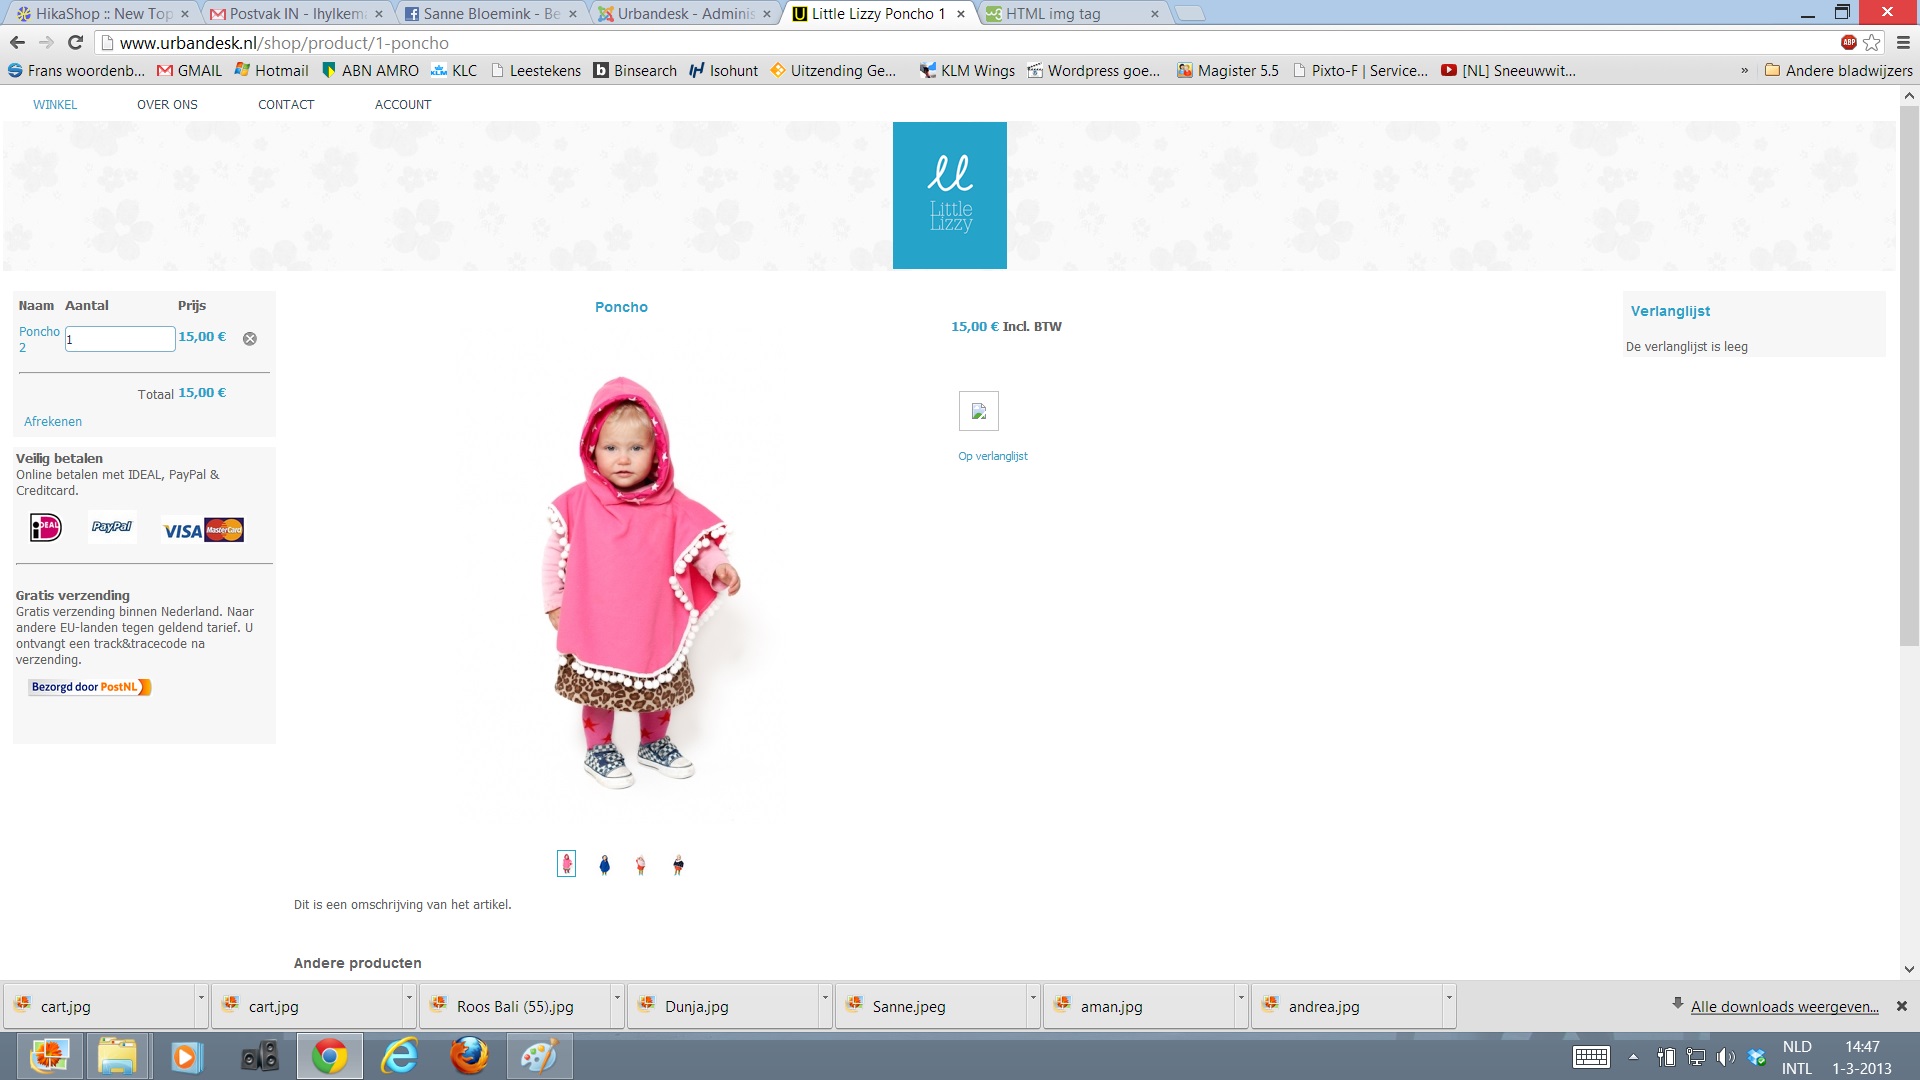
Task: Open the OVER ONS menu item
Action: 167,104
